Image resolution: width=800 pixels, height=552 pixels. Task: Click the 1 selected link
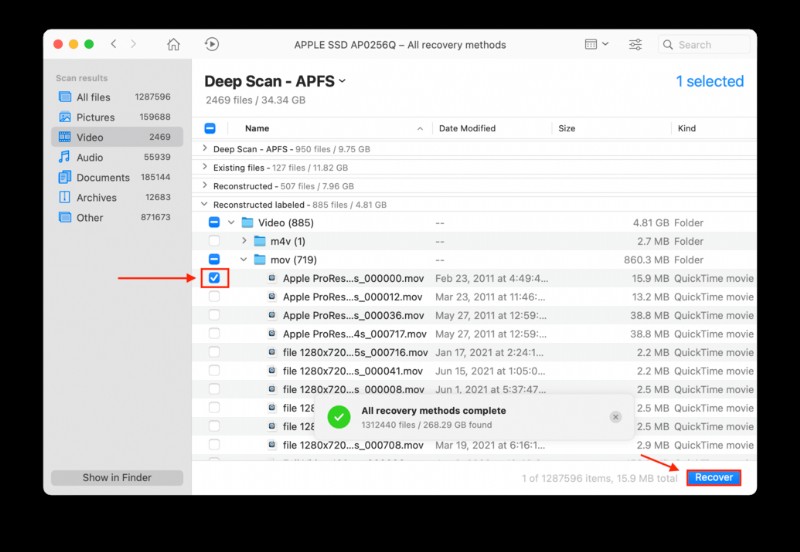pyautogui.click(x=710, y=81)
